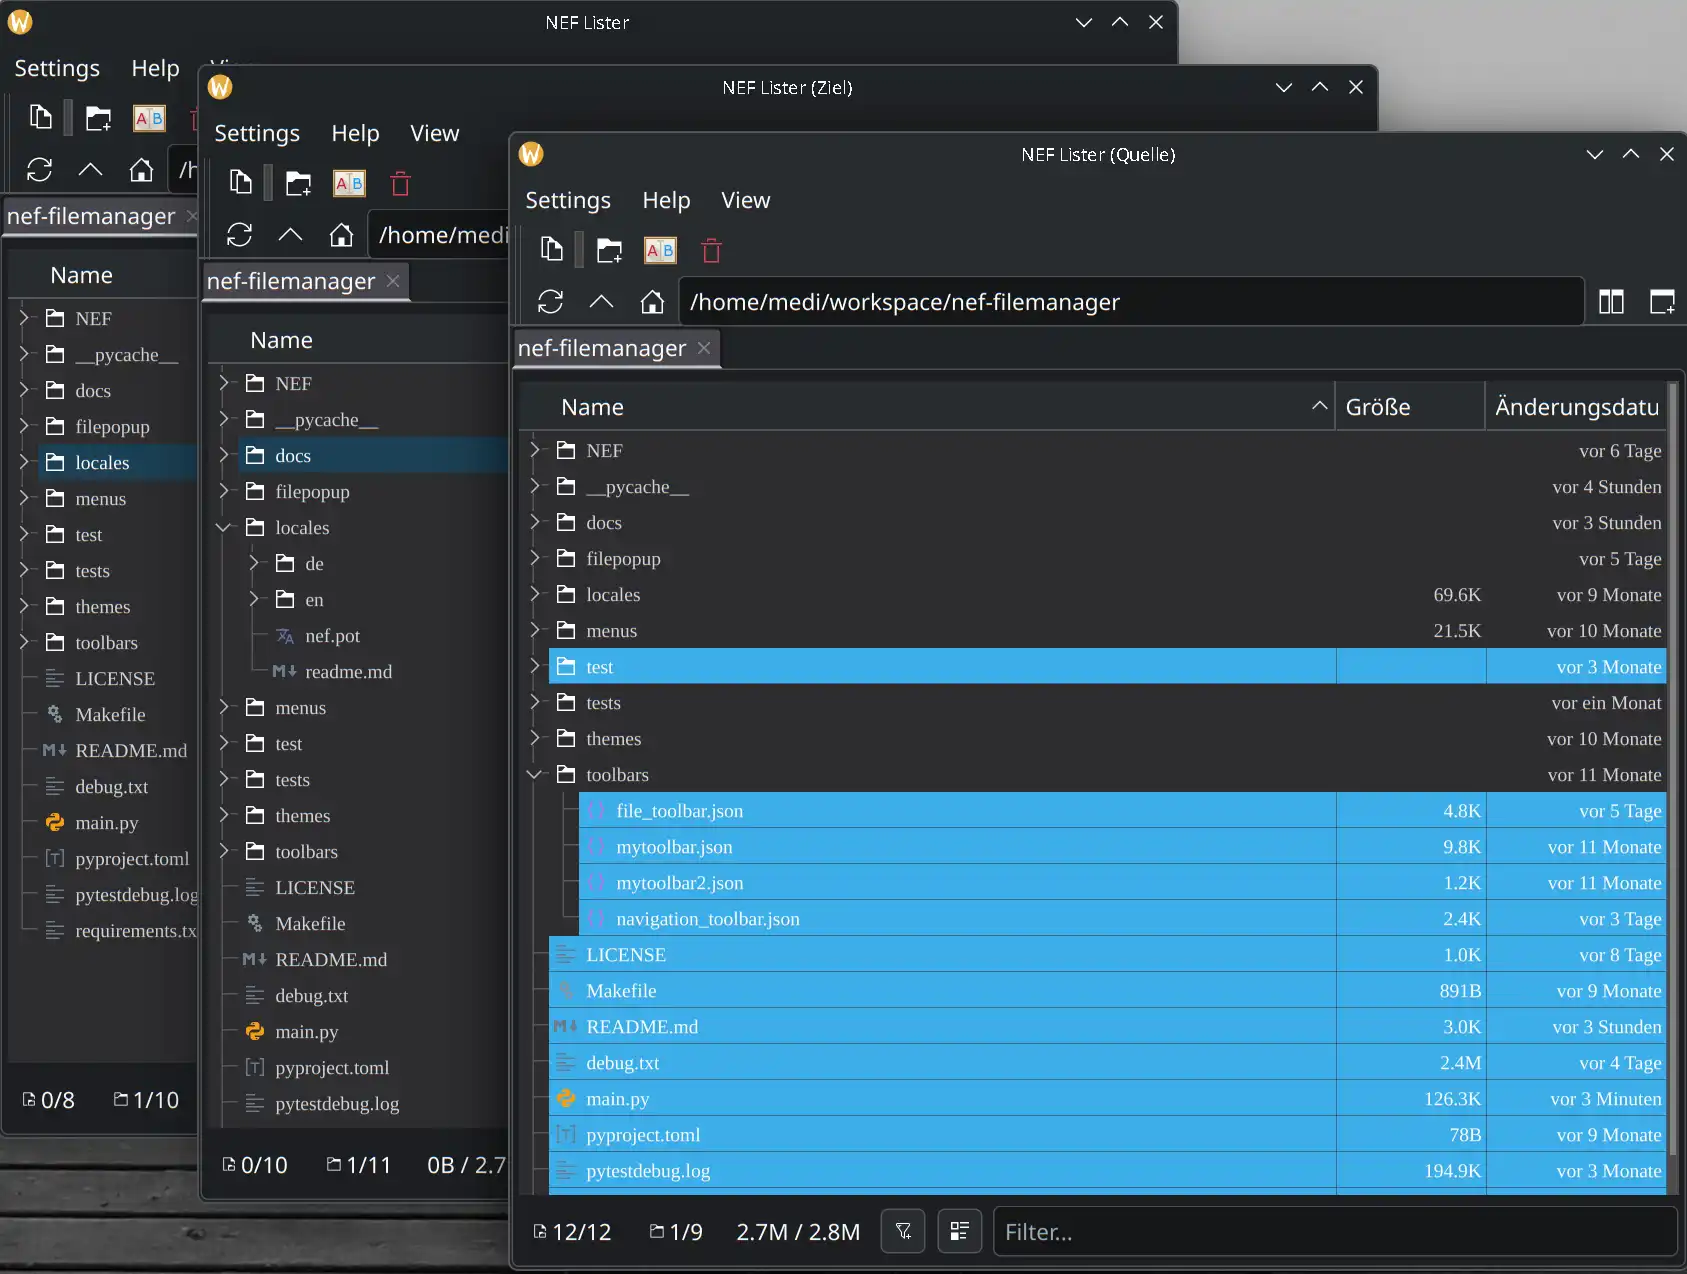Click the home icon in Quelle window
The image size is (1687, 1274).
[x=652, y=302]
